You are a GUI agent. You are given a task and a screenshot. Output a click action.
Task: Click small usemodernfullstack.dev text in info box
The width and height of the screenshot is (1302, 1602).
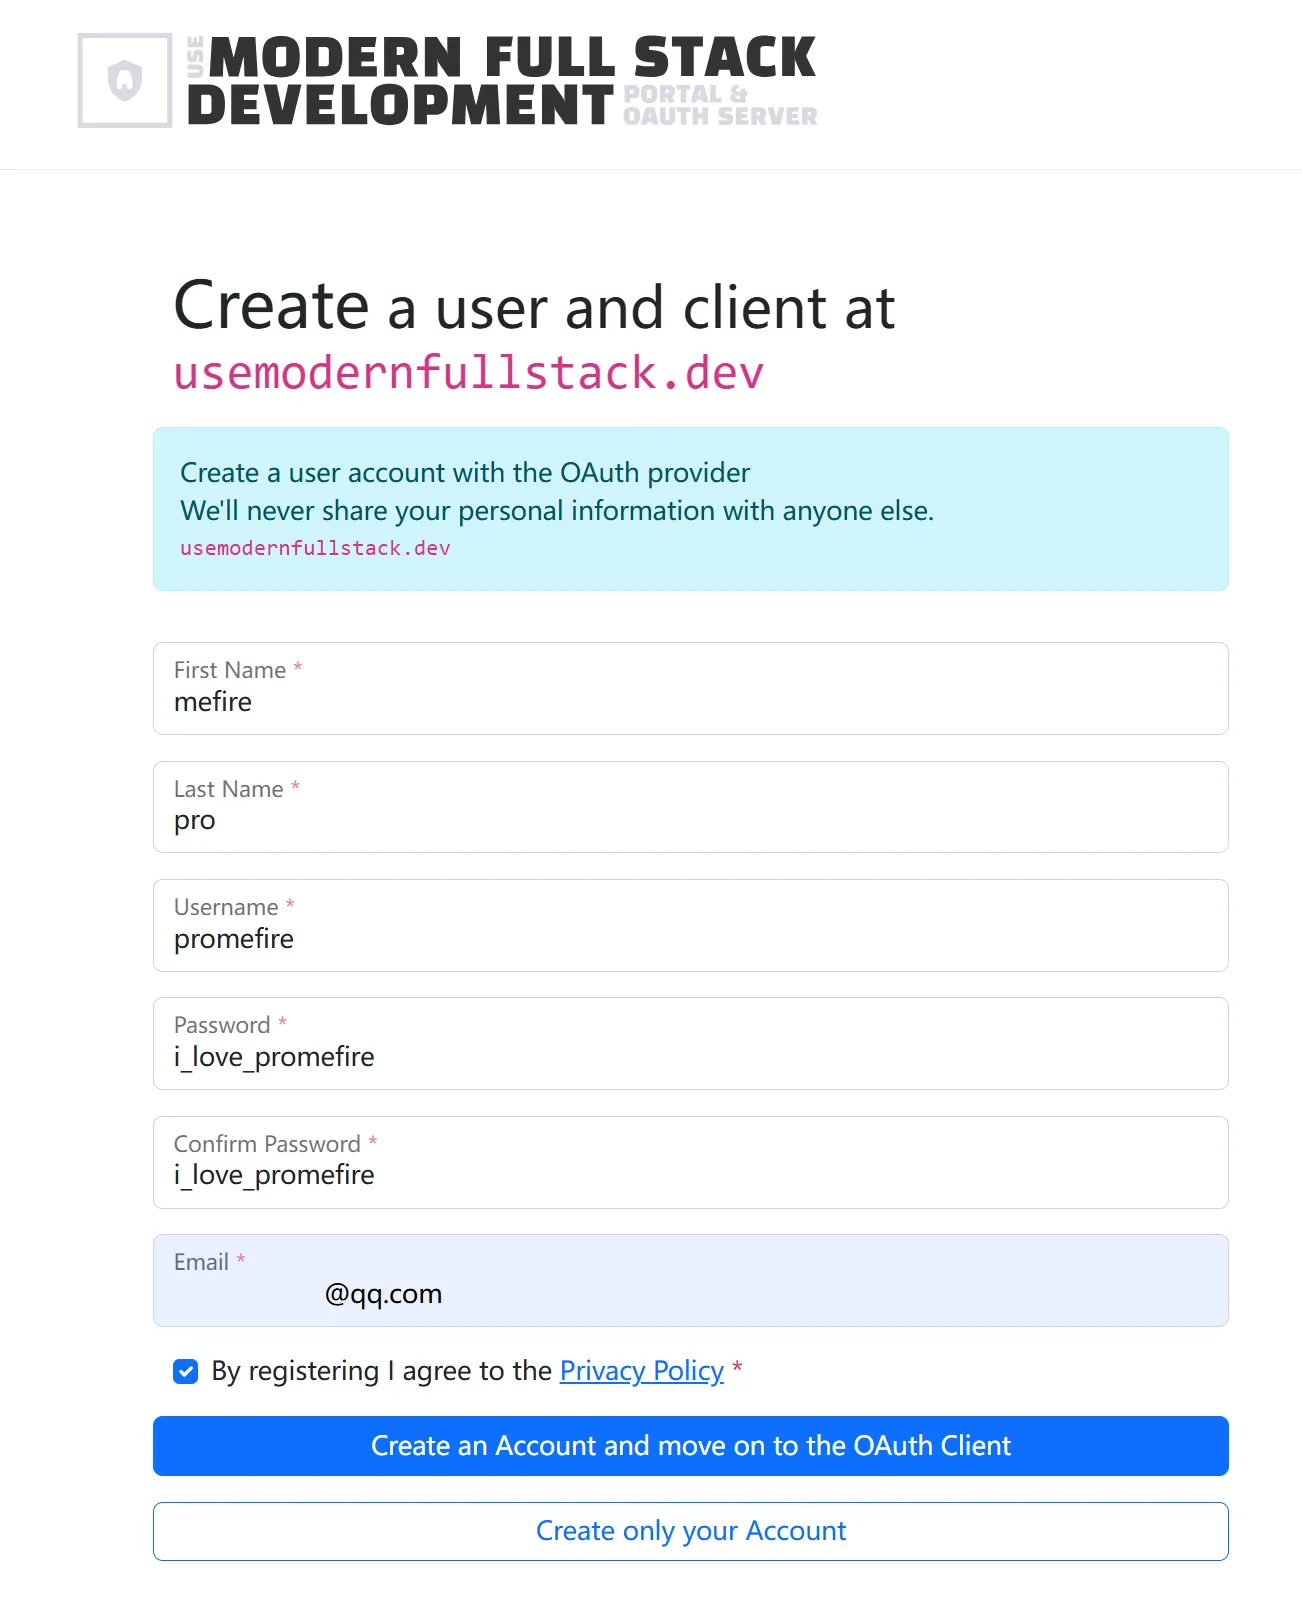(x=315, y=548)
